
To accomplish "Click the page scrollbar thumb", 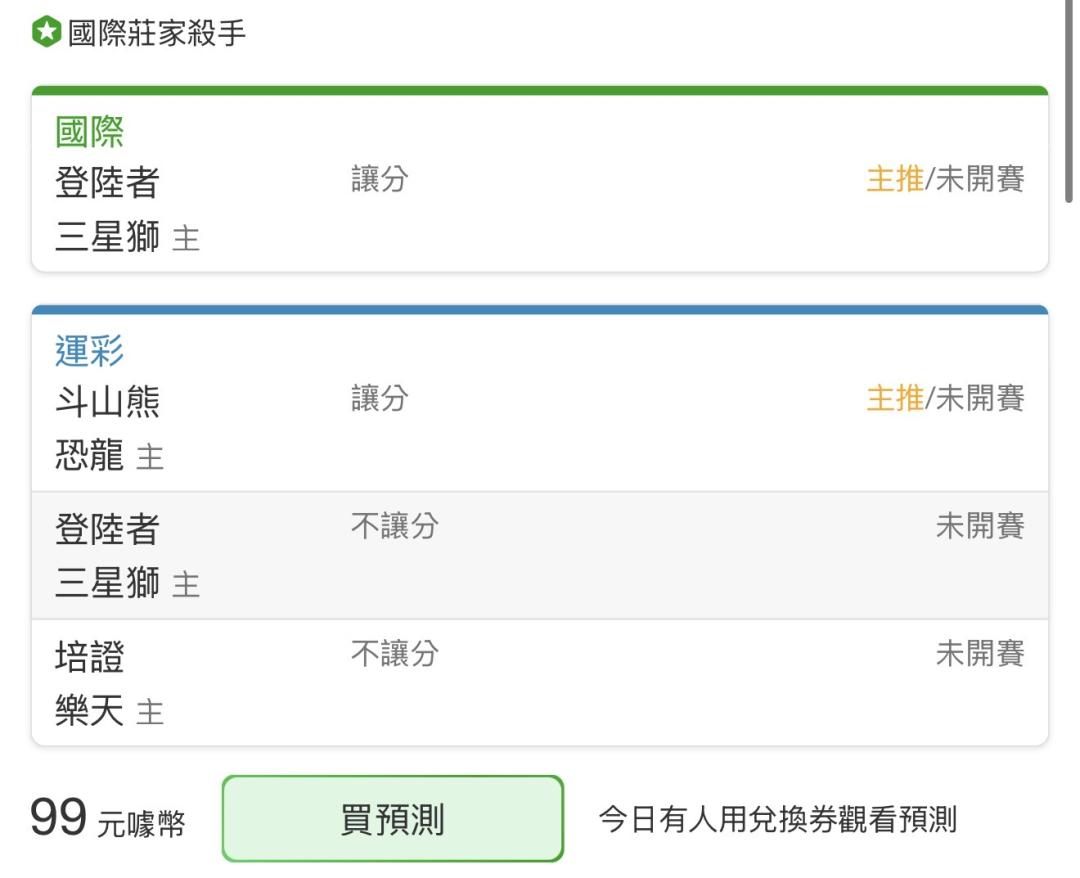I will [1069, 101].
